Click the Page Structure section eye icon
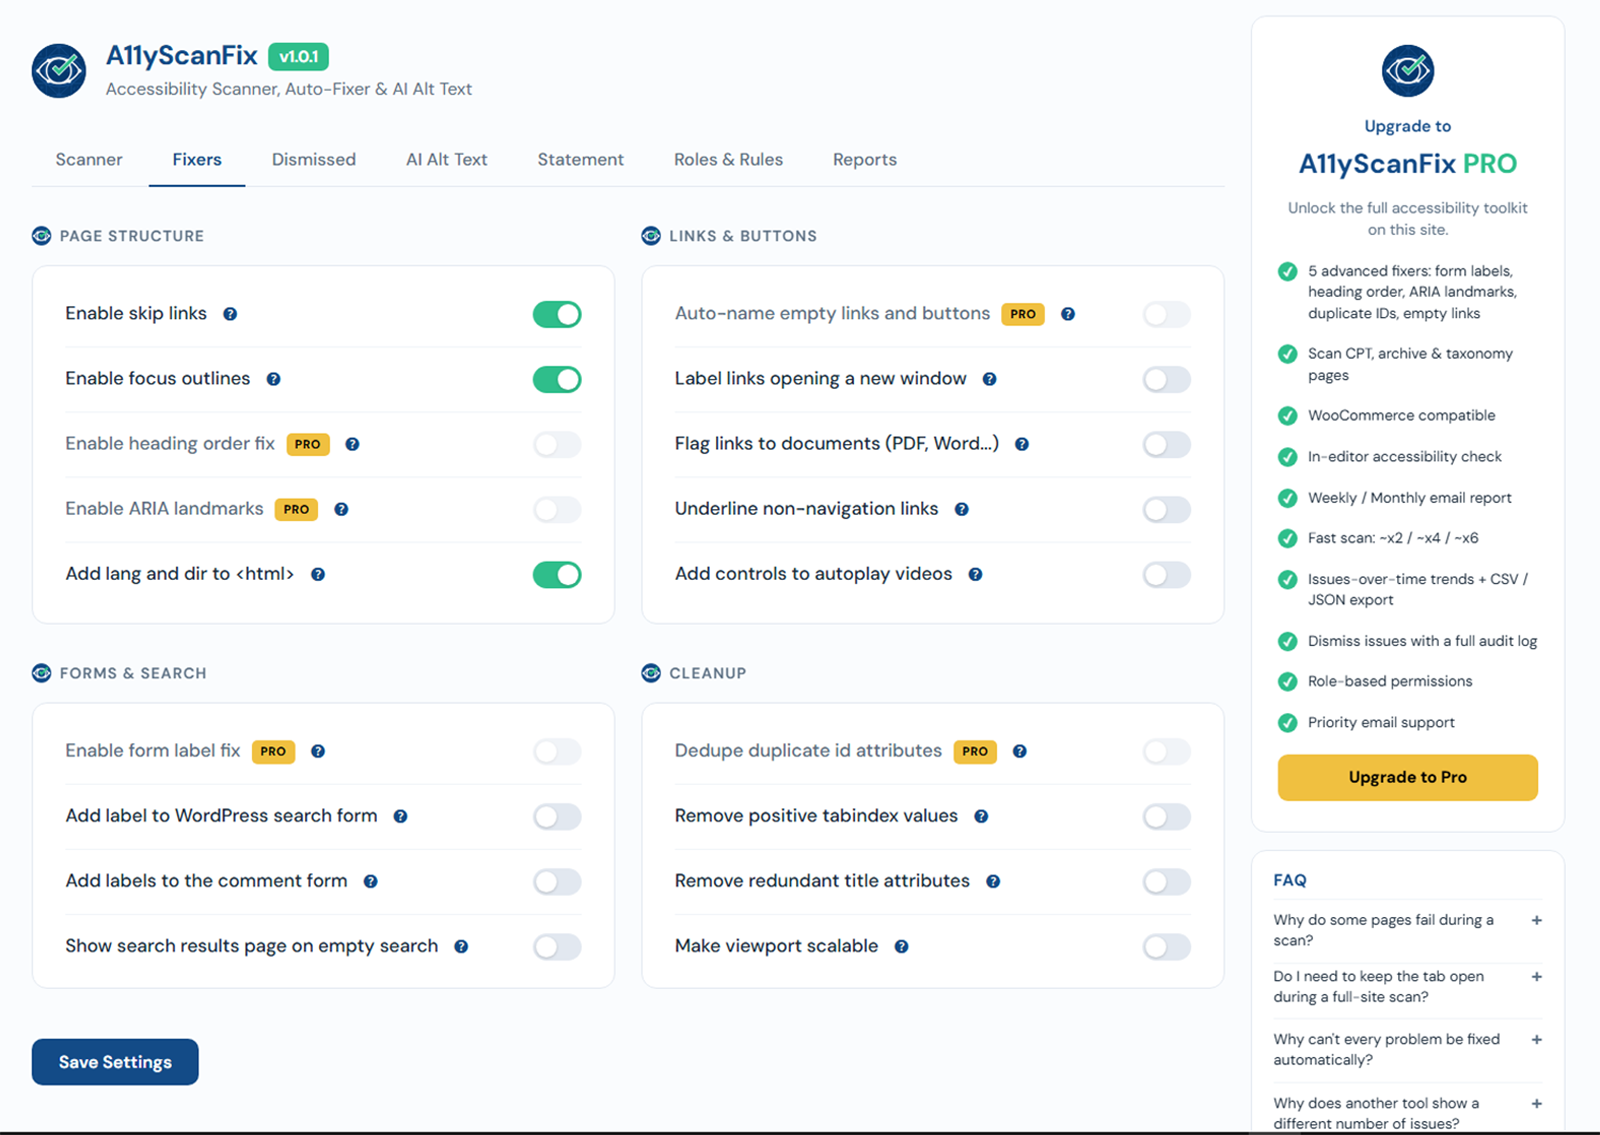 pyautogui.click(x=41, y=236)
